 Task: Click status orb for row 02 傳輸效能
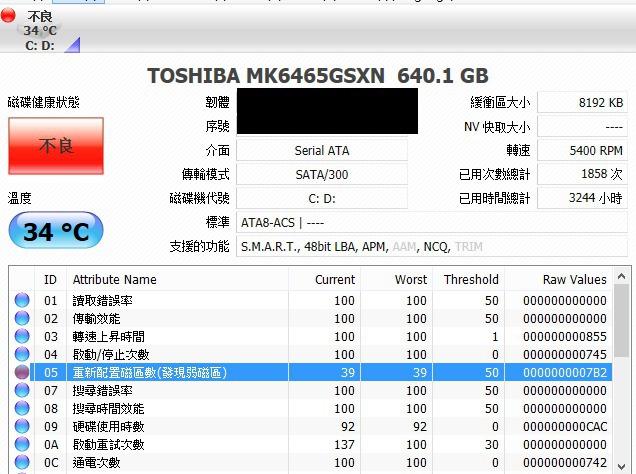22,318
